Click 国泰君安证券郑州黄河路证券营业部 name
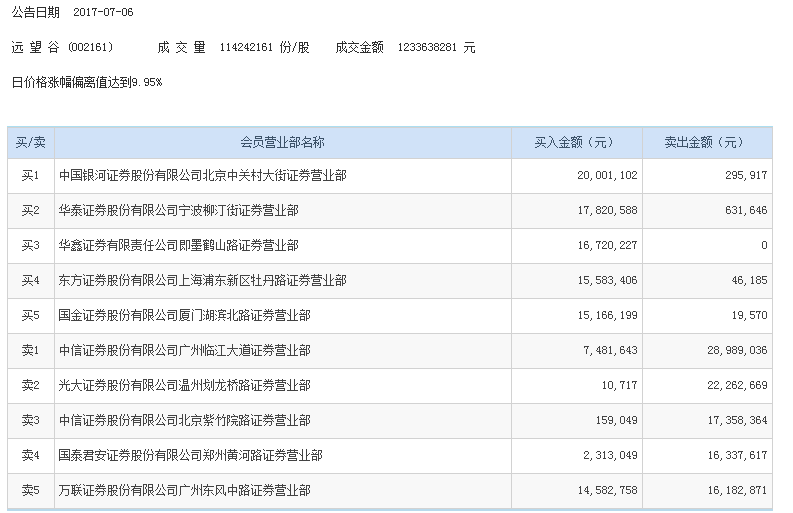Screen dimensions: 793x513 191,455
